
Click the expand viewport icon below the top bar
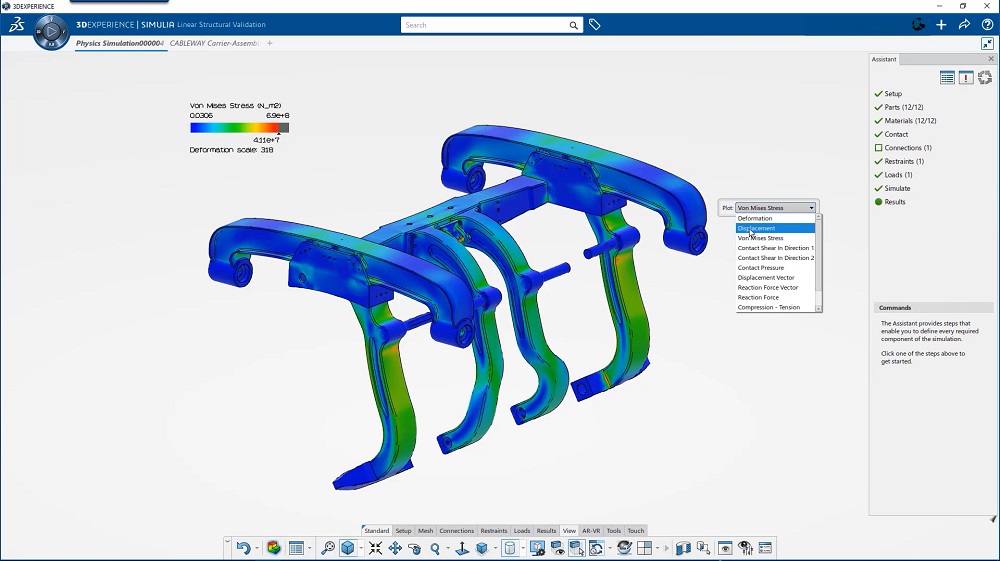pyautogui.click(x=987, y=43)
